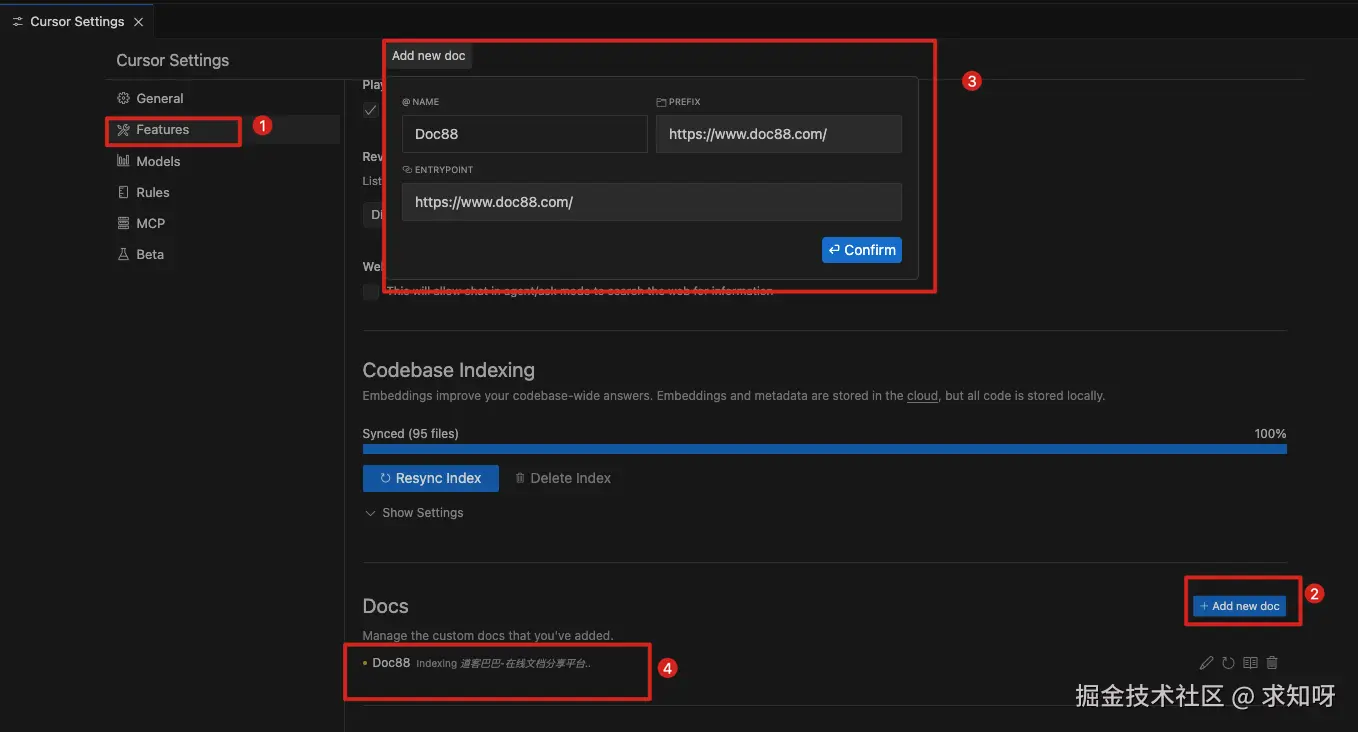Delete the Doc88 doc with trash icon
This screenshot has height=732, width=1358.
coord(1272,663)
